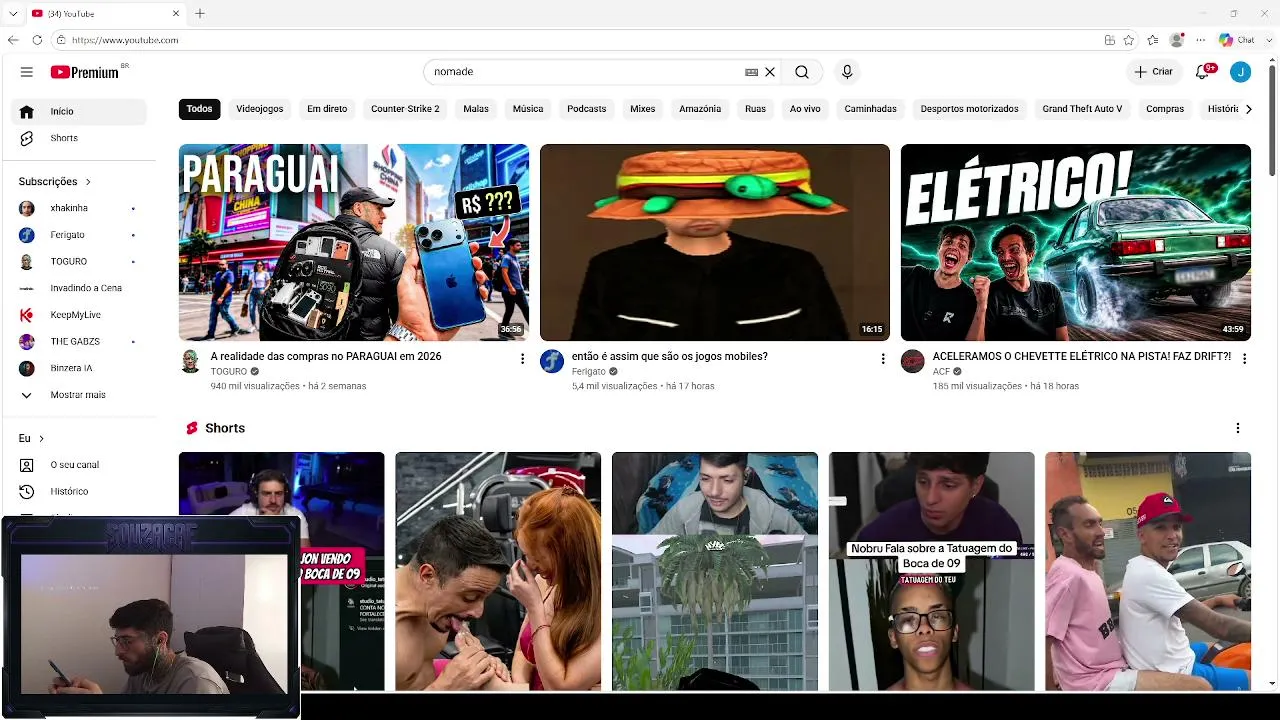Image resolution: width=1280 pixels, height=720 pixels.
Task: Select the 'Todos' filter chip
Action: 199,109
